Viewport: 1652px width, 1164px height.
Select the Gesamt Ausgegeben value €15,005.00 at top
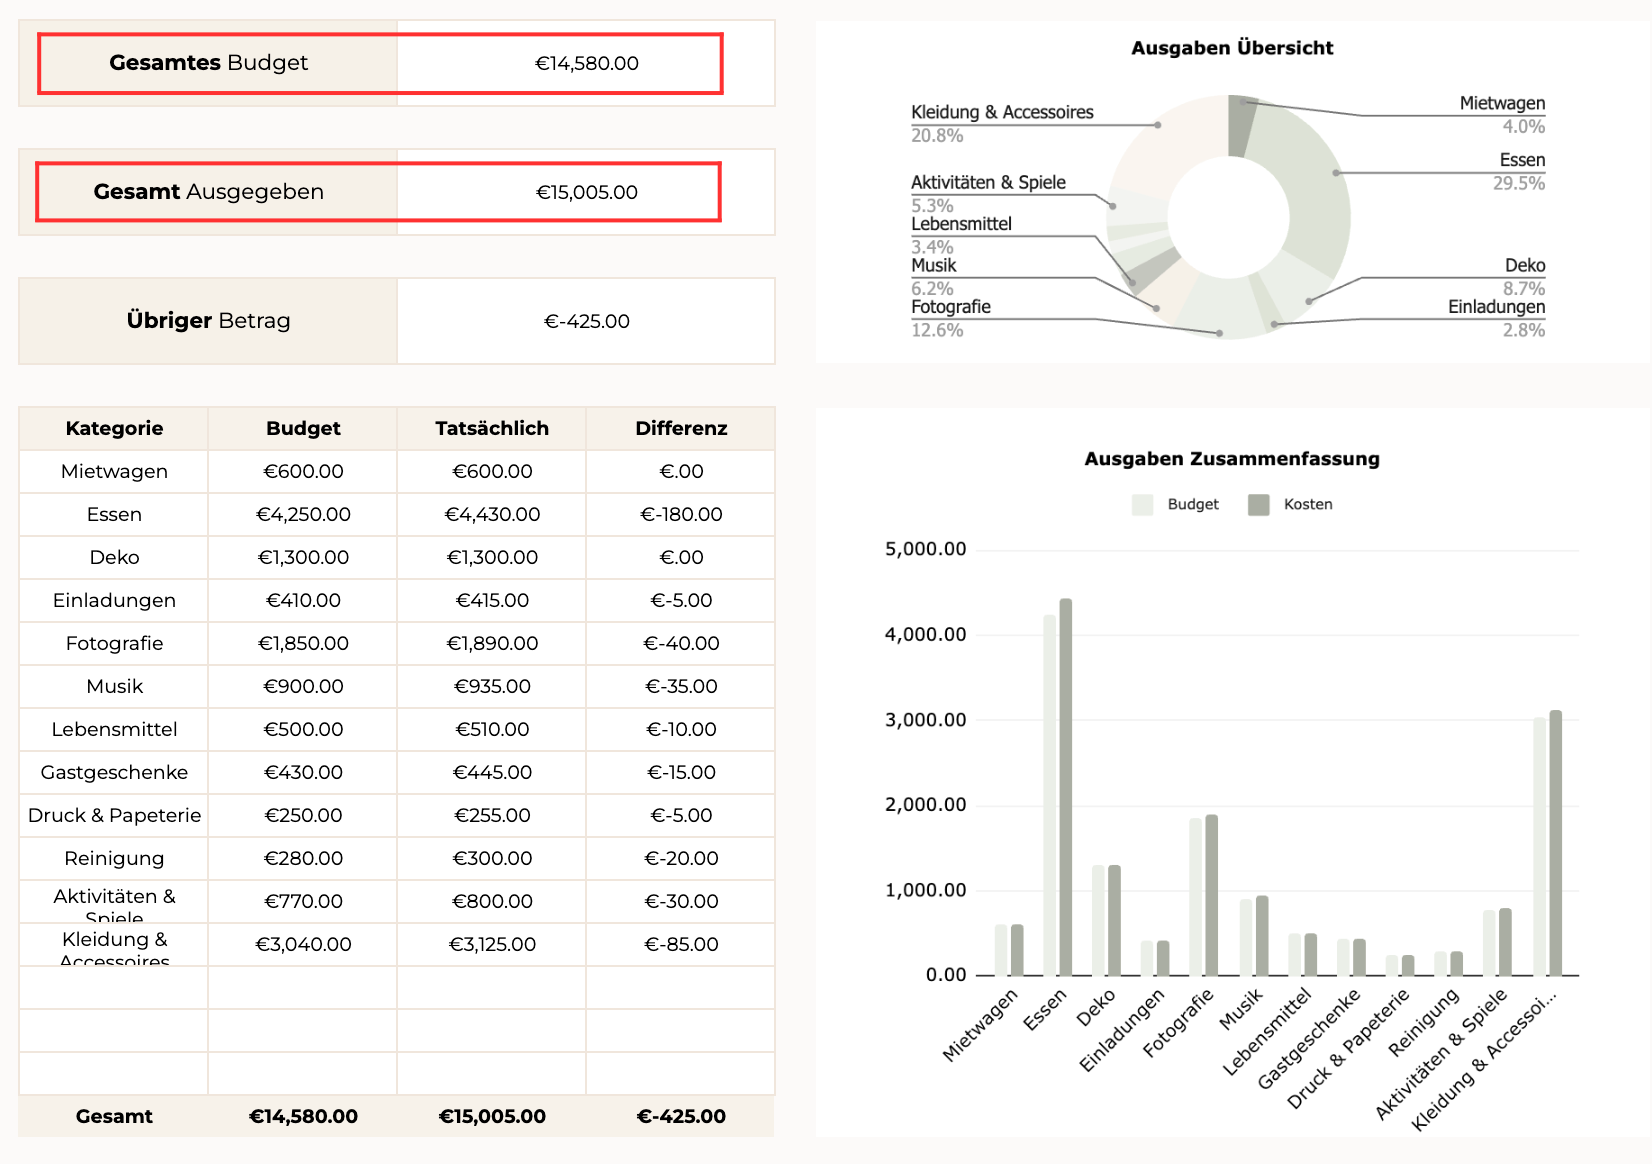click(x=586, y=192)
